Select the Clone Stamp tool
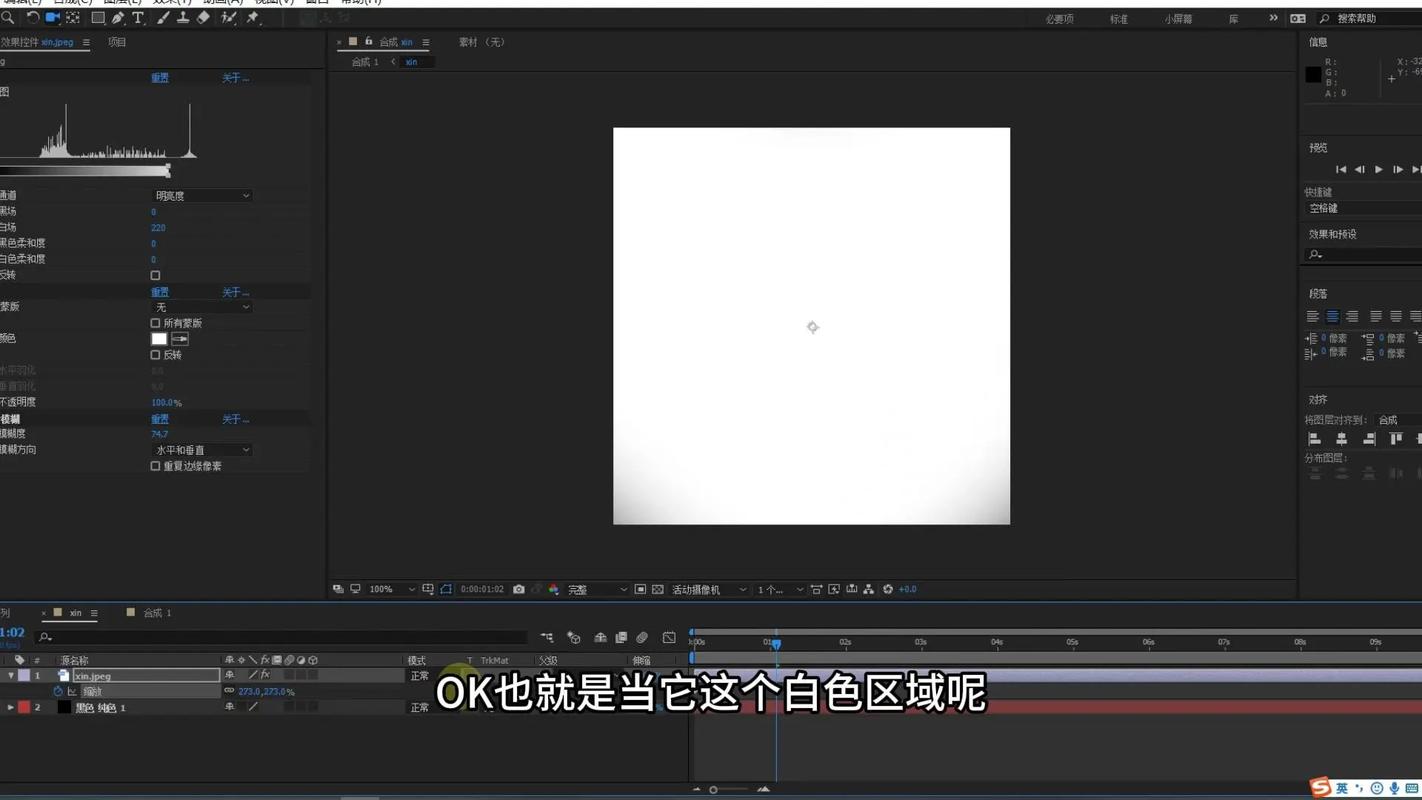Viewport: 1422px width, 800px height. click(x=184, y=17)
